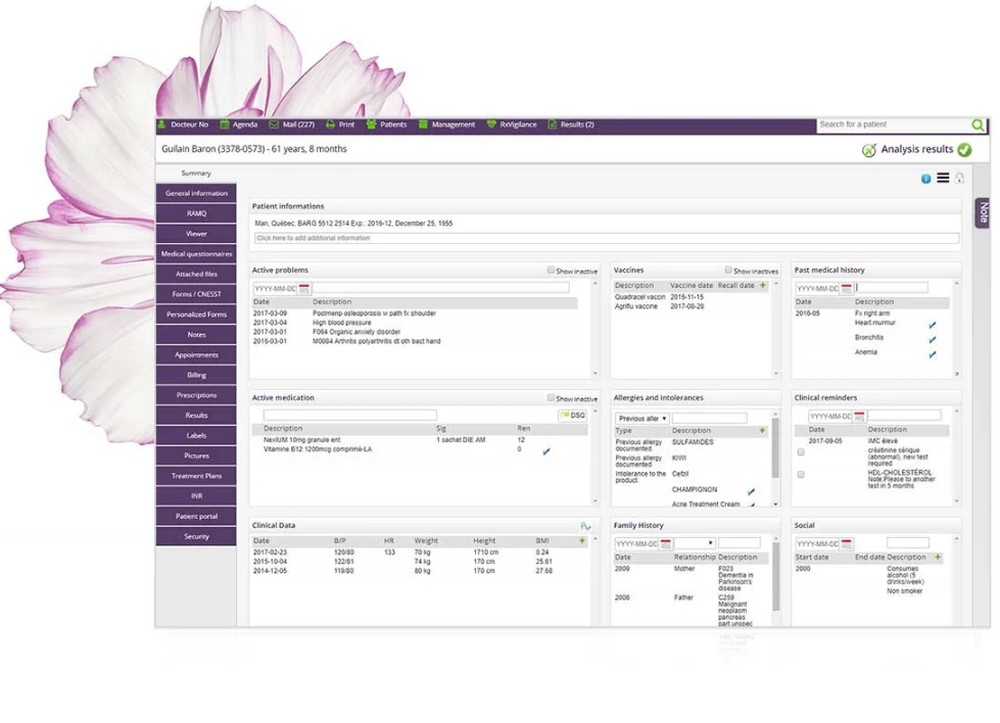Open the hamburger list menu icon
The width and height of the screenshot is (1000, 723).
point(943,178)
